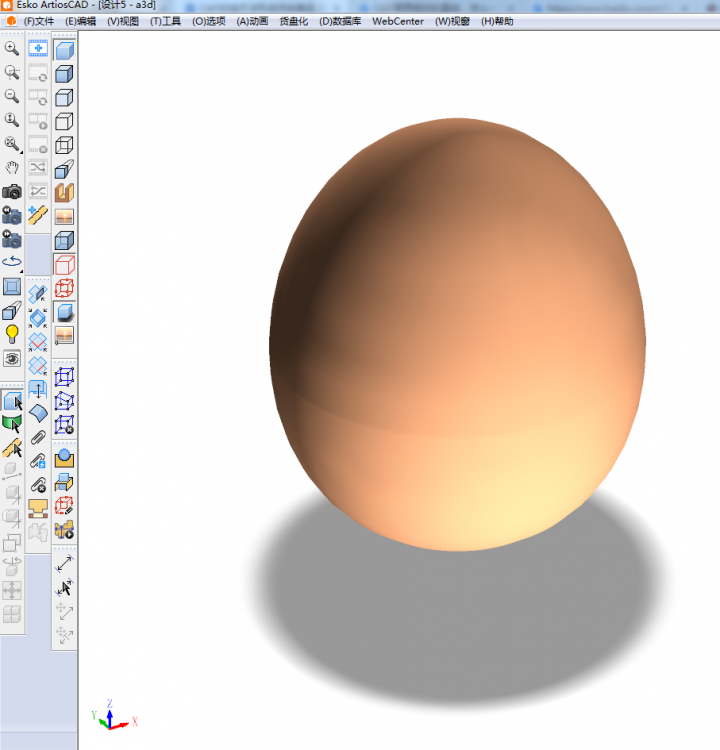This screenshot has height=750, width=720.
Task: Select the Zoom In magnifier tool
Action: point(12,48)
